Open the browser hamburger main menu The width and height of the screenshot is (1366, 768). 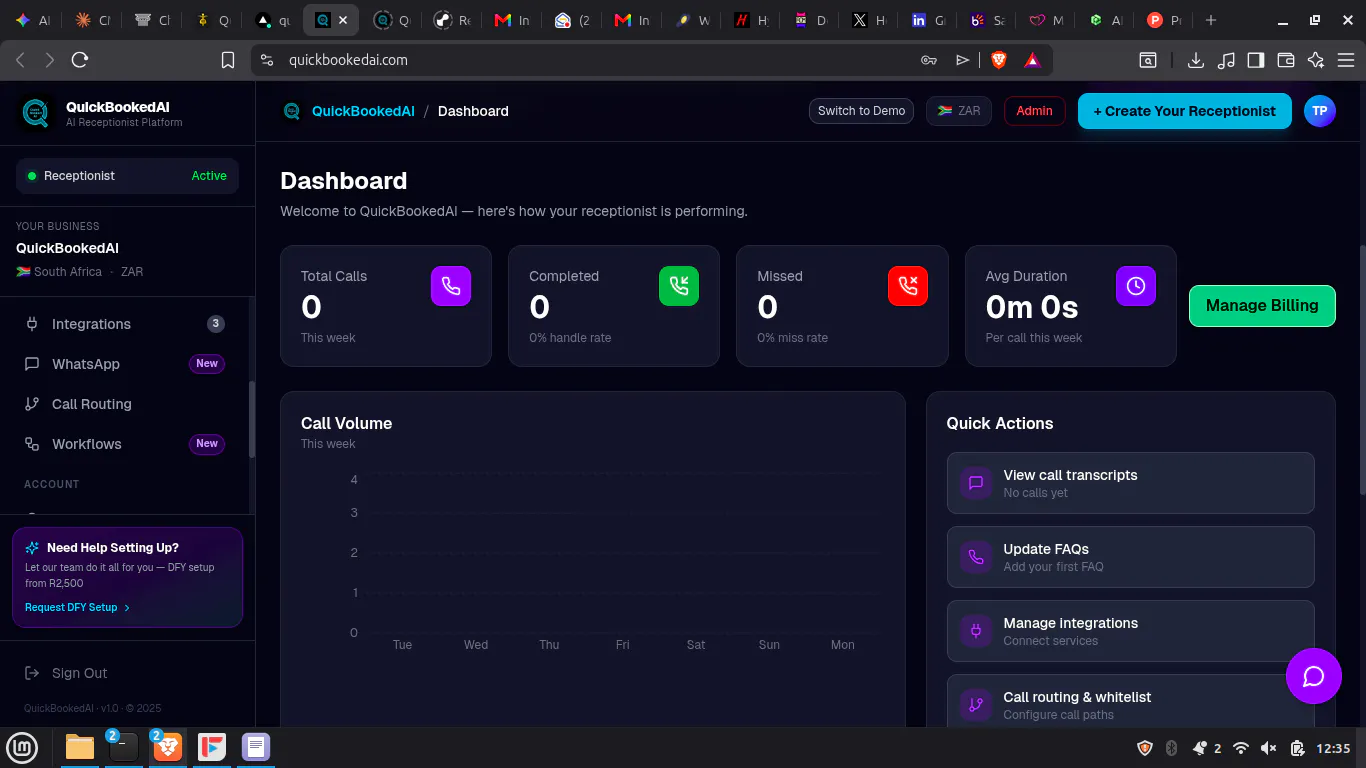coord(1346,60)
